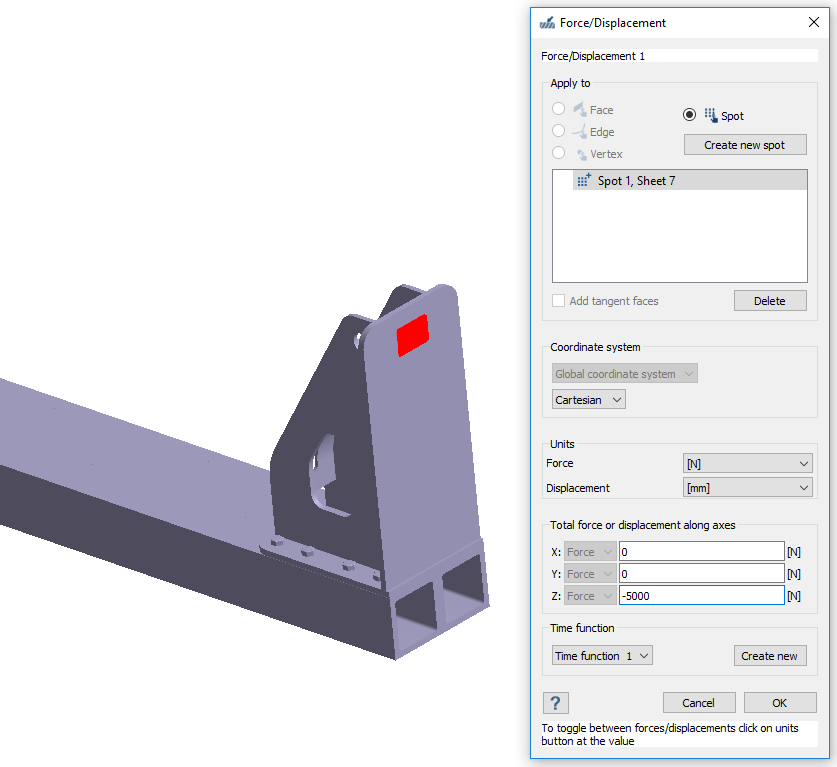
Task: Click the Force/Displacement dialog title icon
Action: coord(547,22)
